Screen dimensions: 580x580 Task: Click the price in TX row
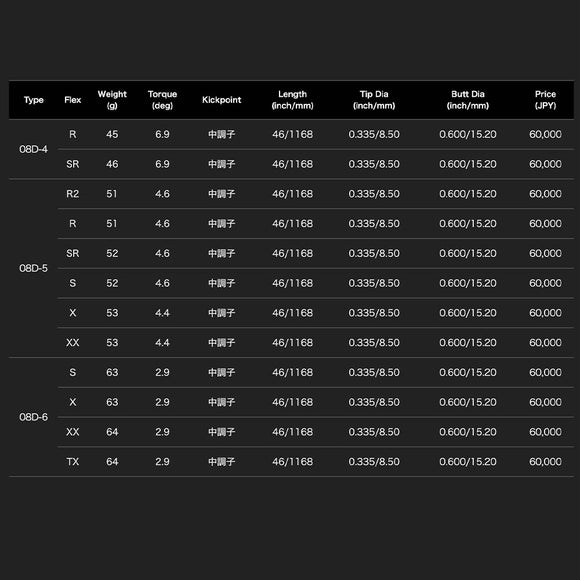click(545, 462)
